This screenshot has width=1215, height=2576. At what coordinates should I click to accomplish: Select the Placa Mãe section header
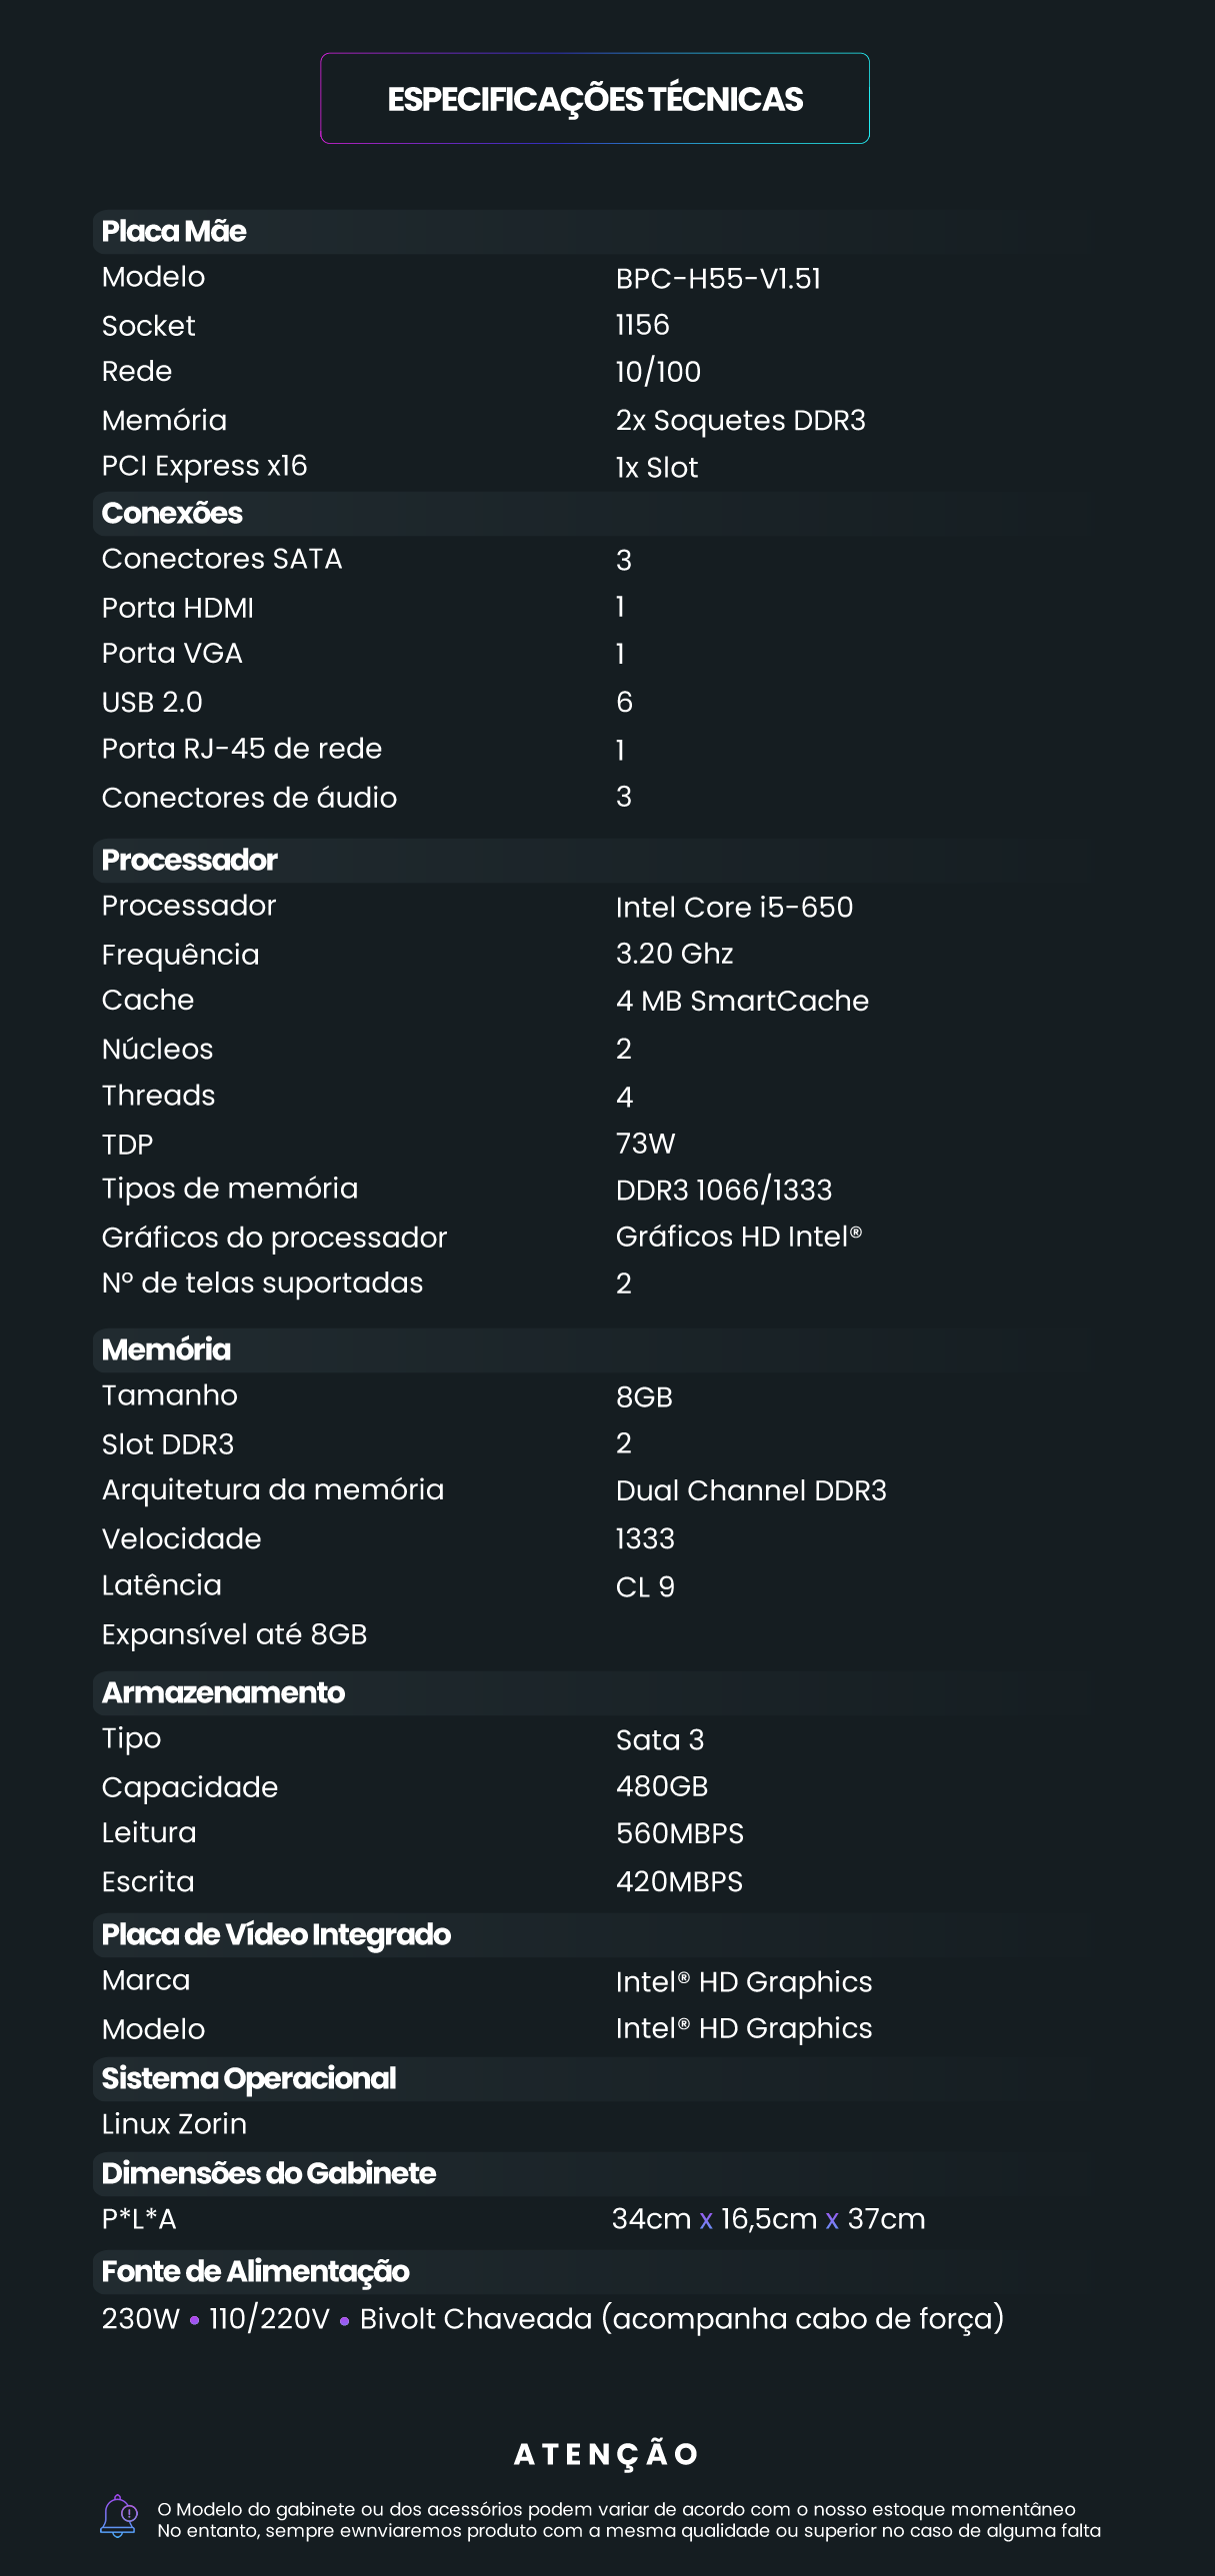click(x=174, y=232)
